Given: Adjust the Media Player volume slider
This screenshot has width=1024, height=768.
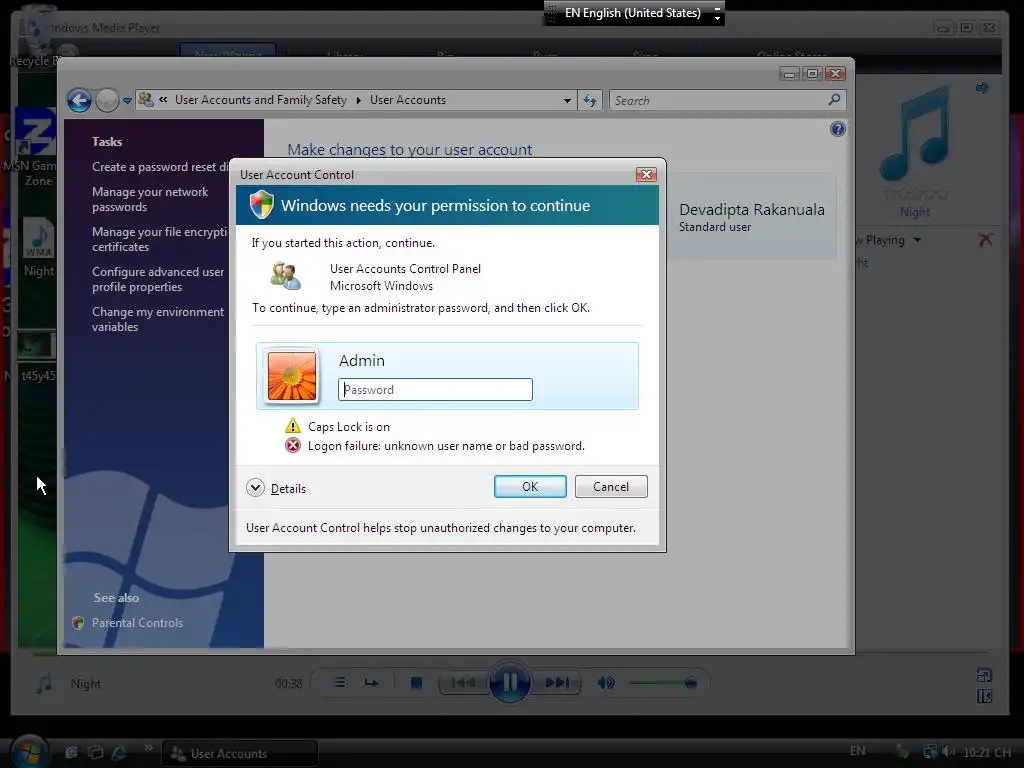Looking at the screenshot, I should tap(663, 683).
